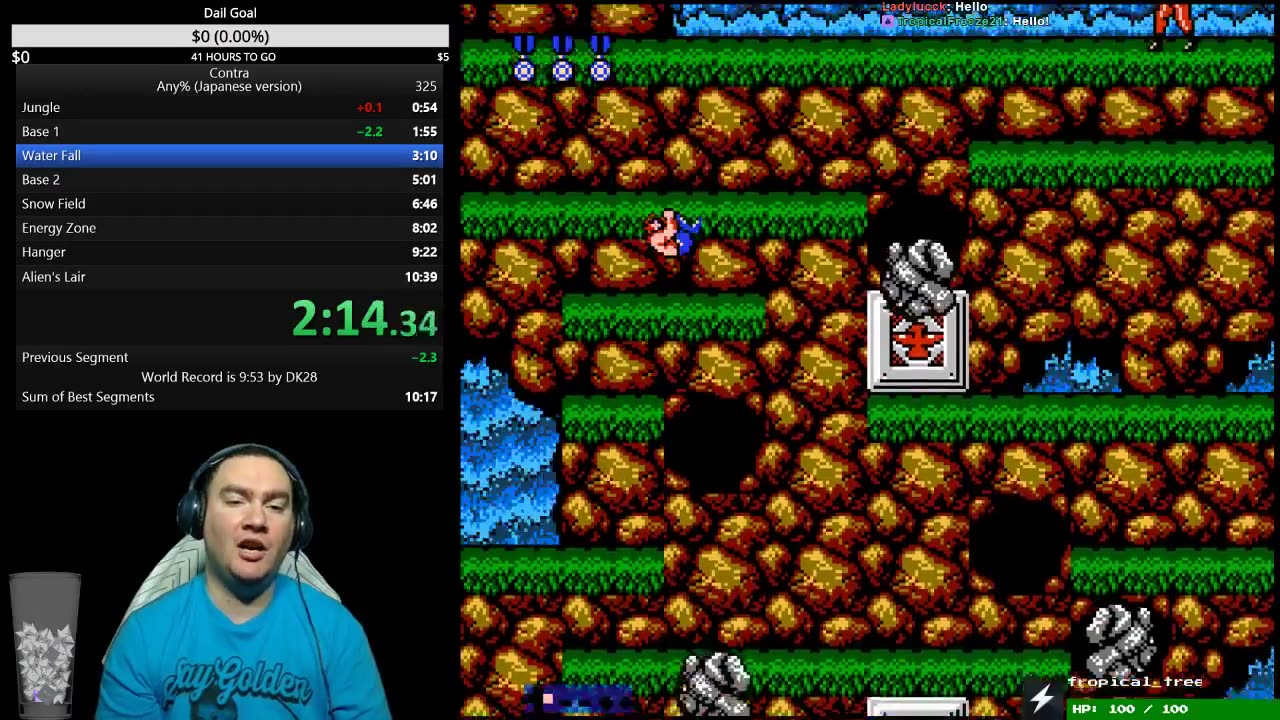
Task: Click the first lives medal icon
Action: pos(523,58)
